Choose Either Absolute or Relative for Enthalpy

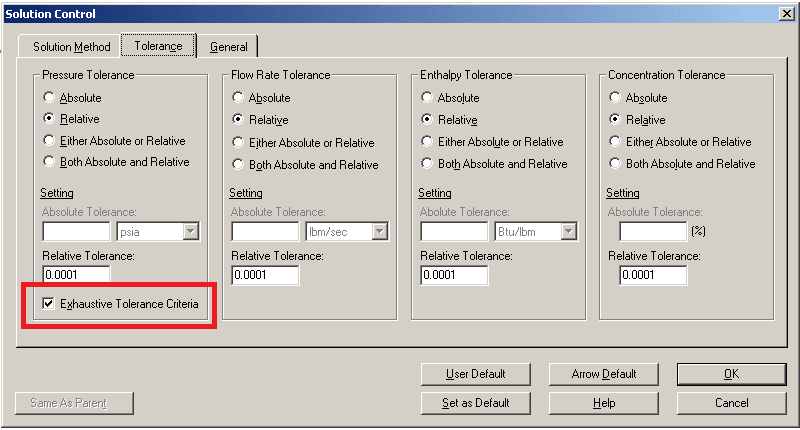[492, 141]
